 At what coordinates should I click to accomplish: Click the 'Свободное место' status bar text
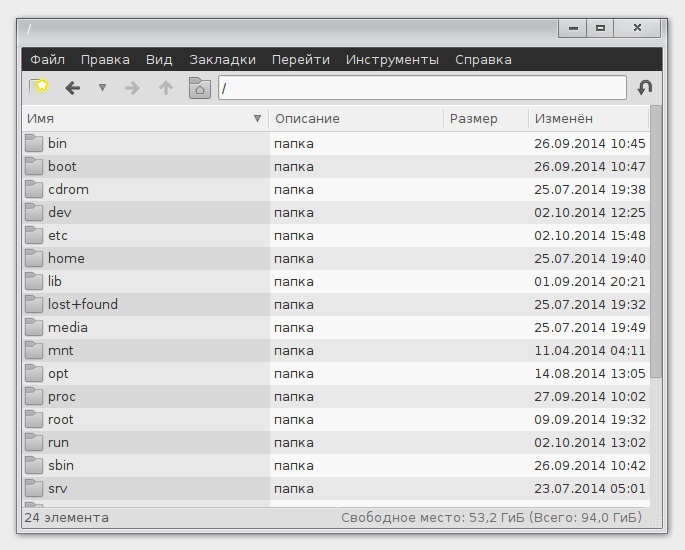pyautogui.click(x=491, y=518)
